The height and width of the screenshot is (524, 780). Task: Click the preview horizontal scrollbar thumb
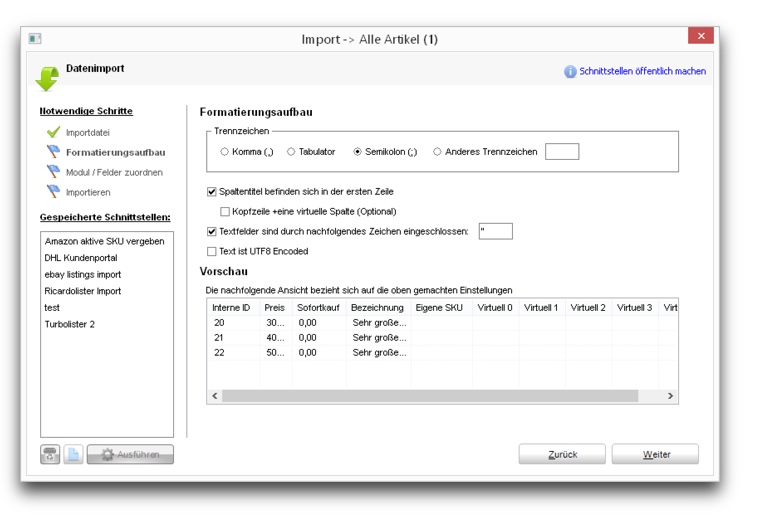tap(430, 396)
